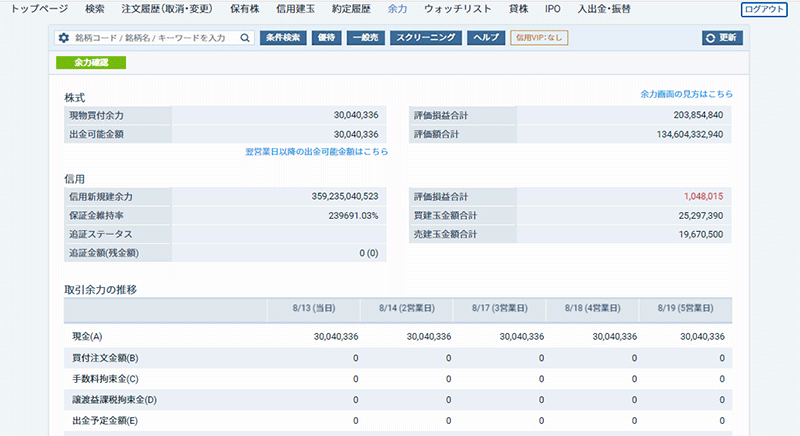
Task: Click the 更新 refresh button
Action: coord(722,38)
